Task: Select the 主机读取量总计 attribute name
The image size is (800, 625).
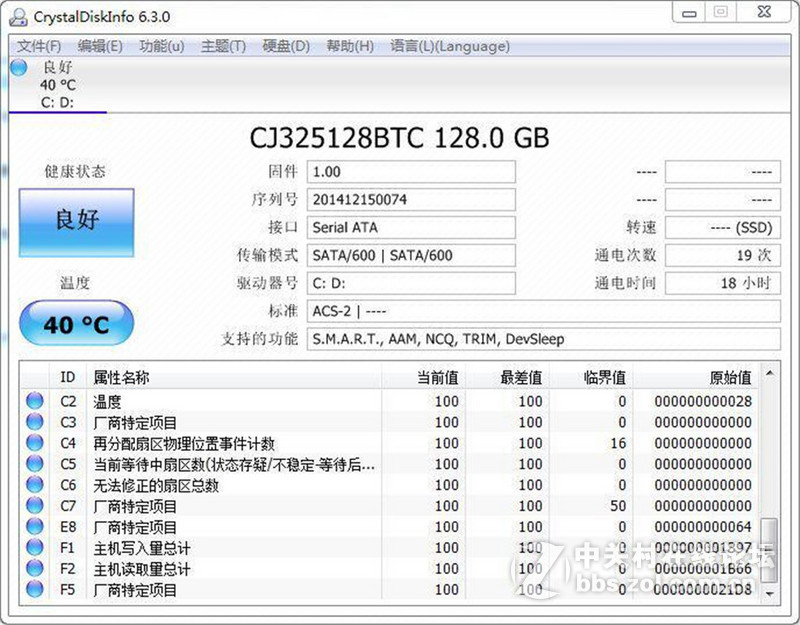Action: 142,569
